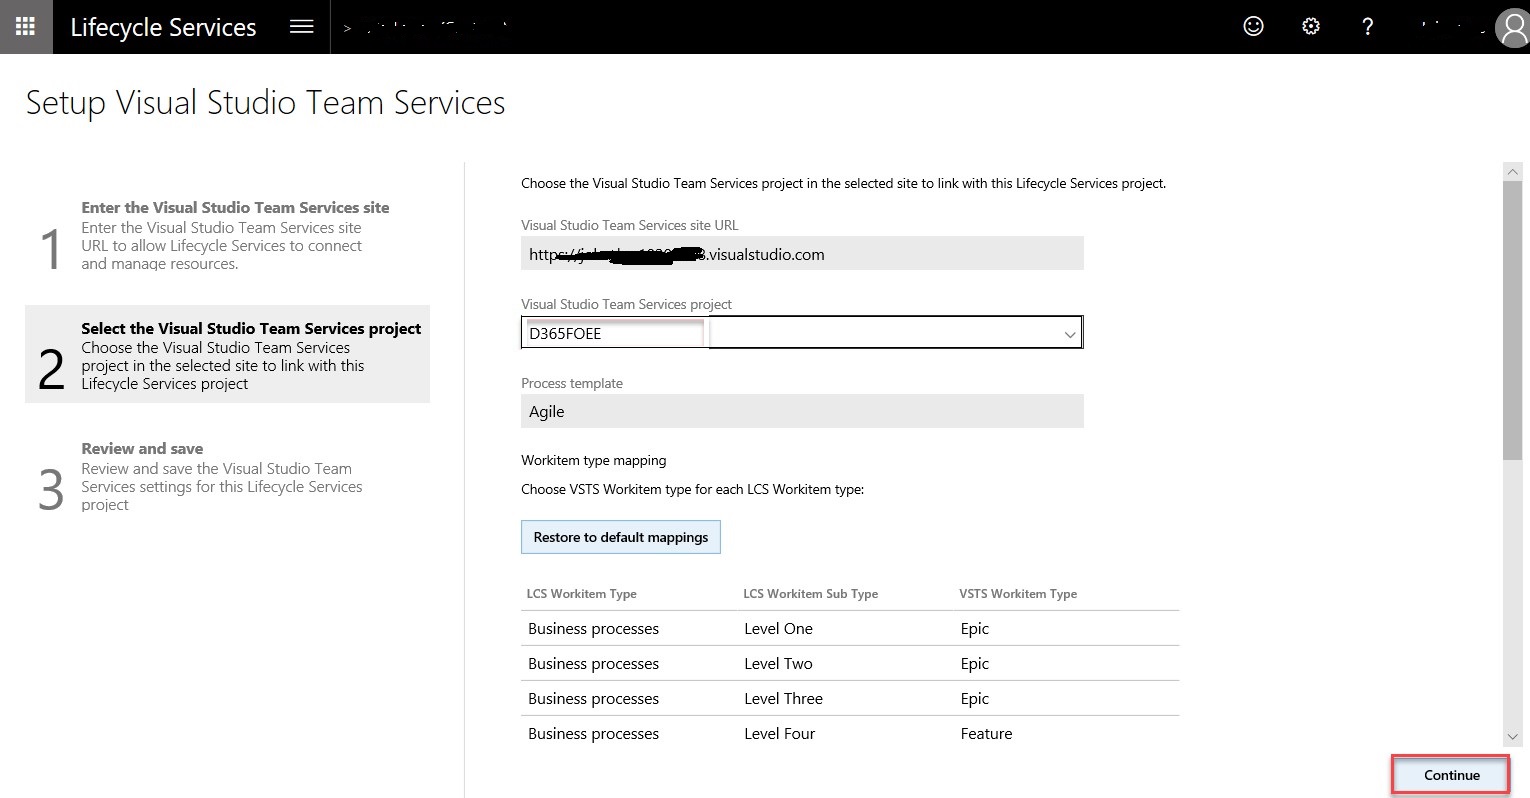Go to Lifecycle Services home title
This screenshot has width=1530, height=798.
[163, 27]
